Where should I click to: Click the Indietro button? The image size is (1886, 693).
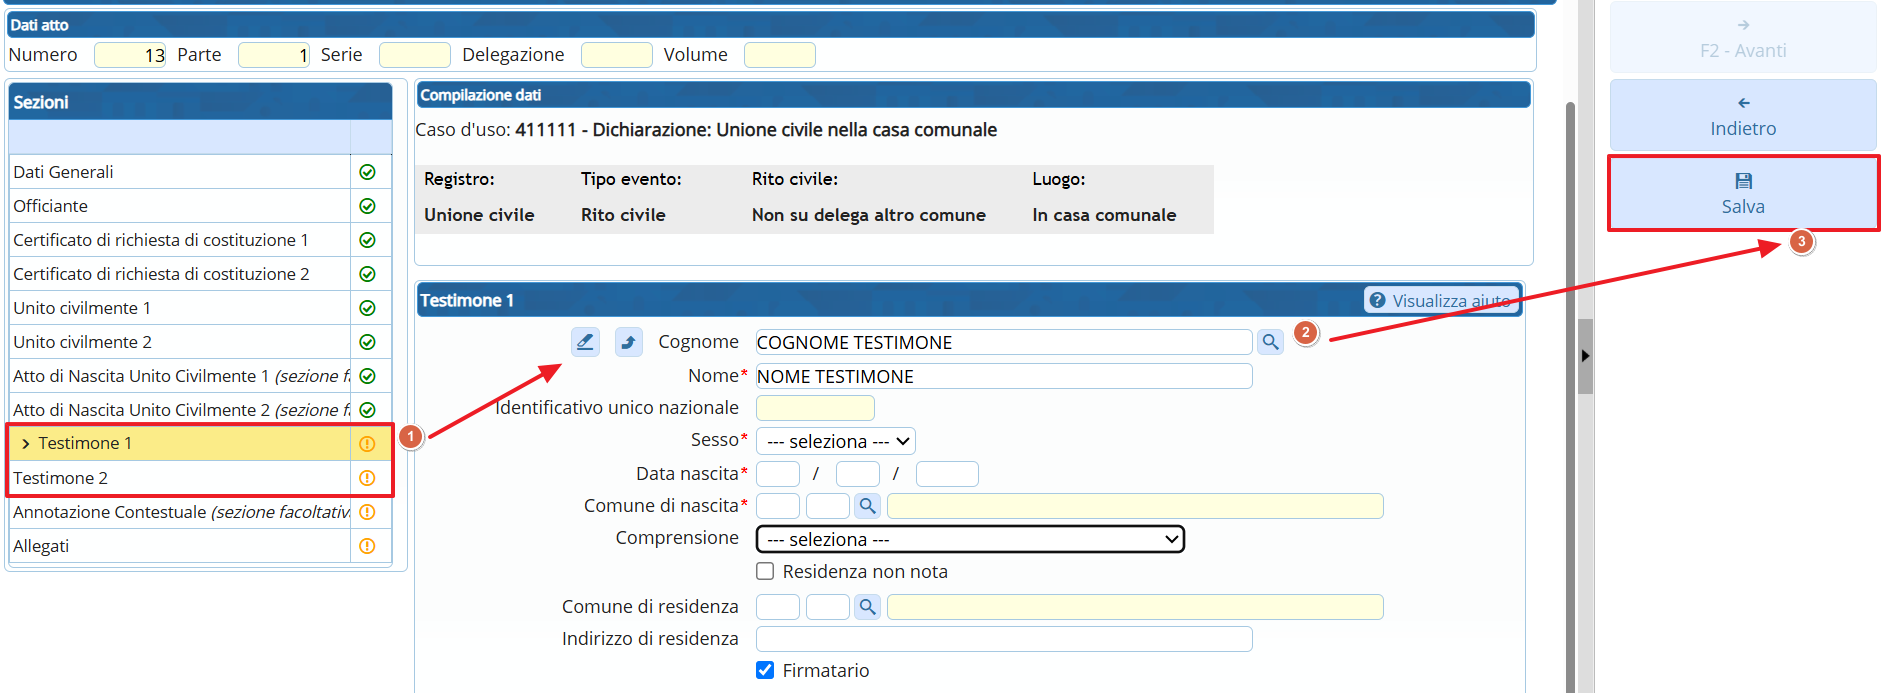[1742, 116]
